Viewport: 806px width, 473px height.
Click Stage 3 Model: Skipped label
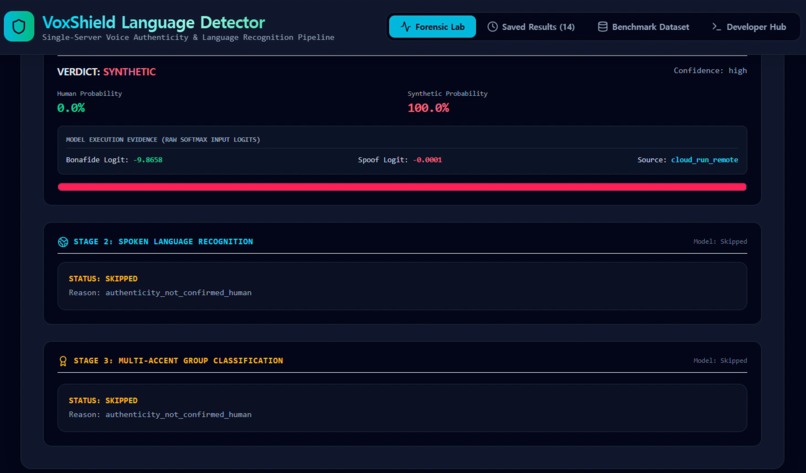(x=720, y=361)
